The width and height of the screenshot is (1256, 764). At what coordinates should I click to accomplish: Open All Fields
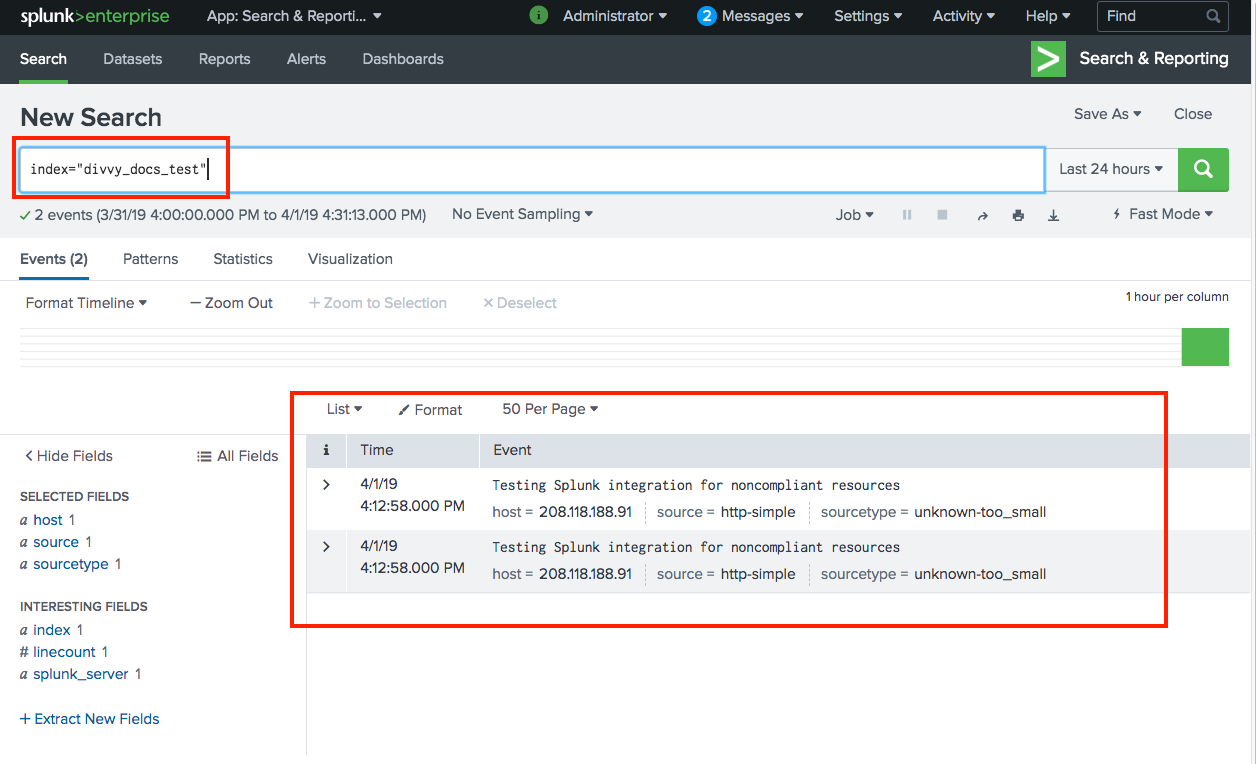(238, 456)
